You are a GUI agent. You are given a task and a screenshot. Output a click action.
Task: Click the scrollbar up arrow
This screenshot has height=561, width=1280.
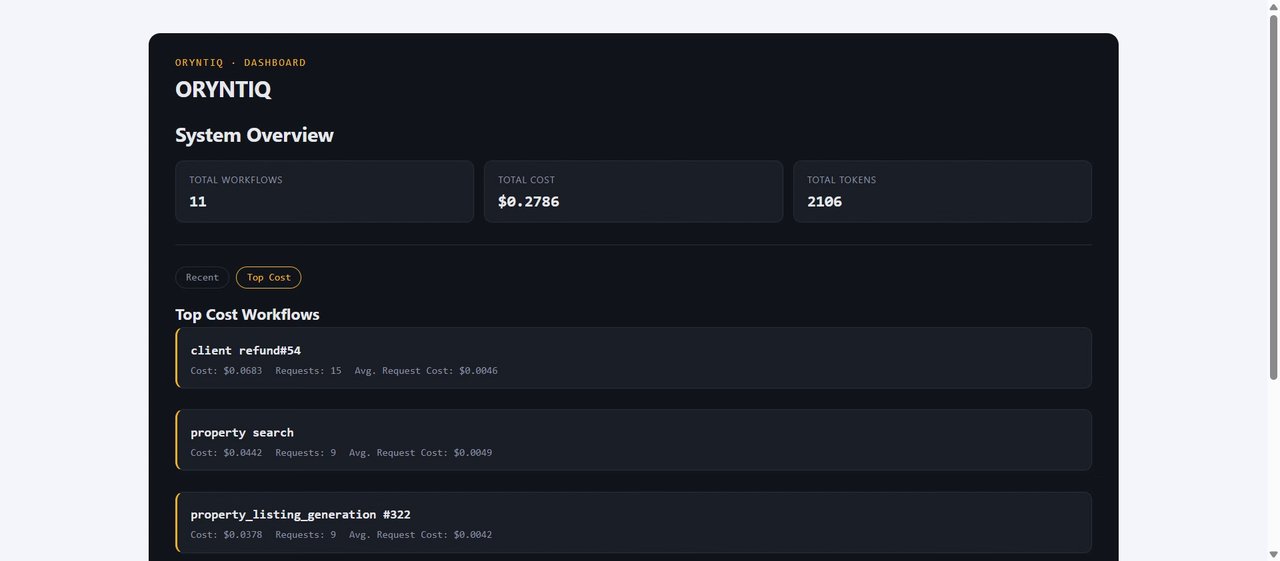pos(1273,7)
